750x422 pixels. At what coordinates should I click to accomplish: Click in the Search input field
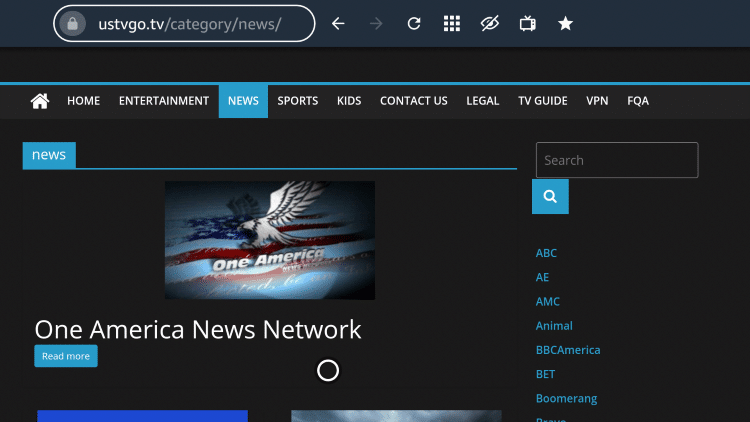pos(617,160)
